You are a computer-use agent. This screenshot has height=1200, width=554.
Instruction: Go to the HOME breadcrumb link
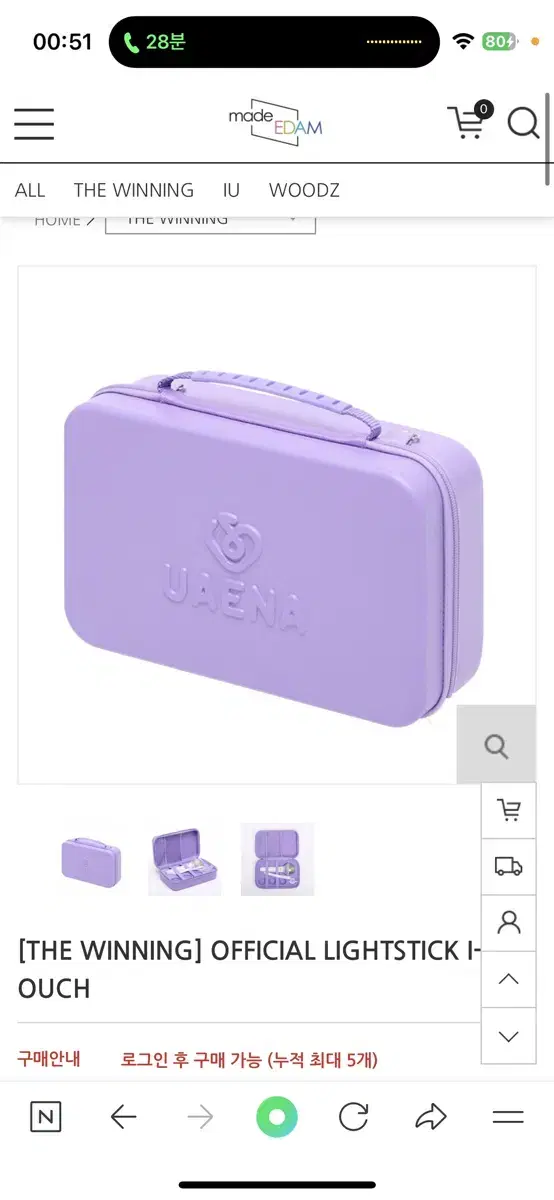[x=57, y=220]
